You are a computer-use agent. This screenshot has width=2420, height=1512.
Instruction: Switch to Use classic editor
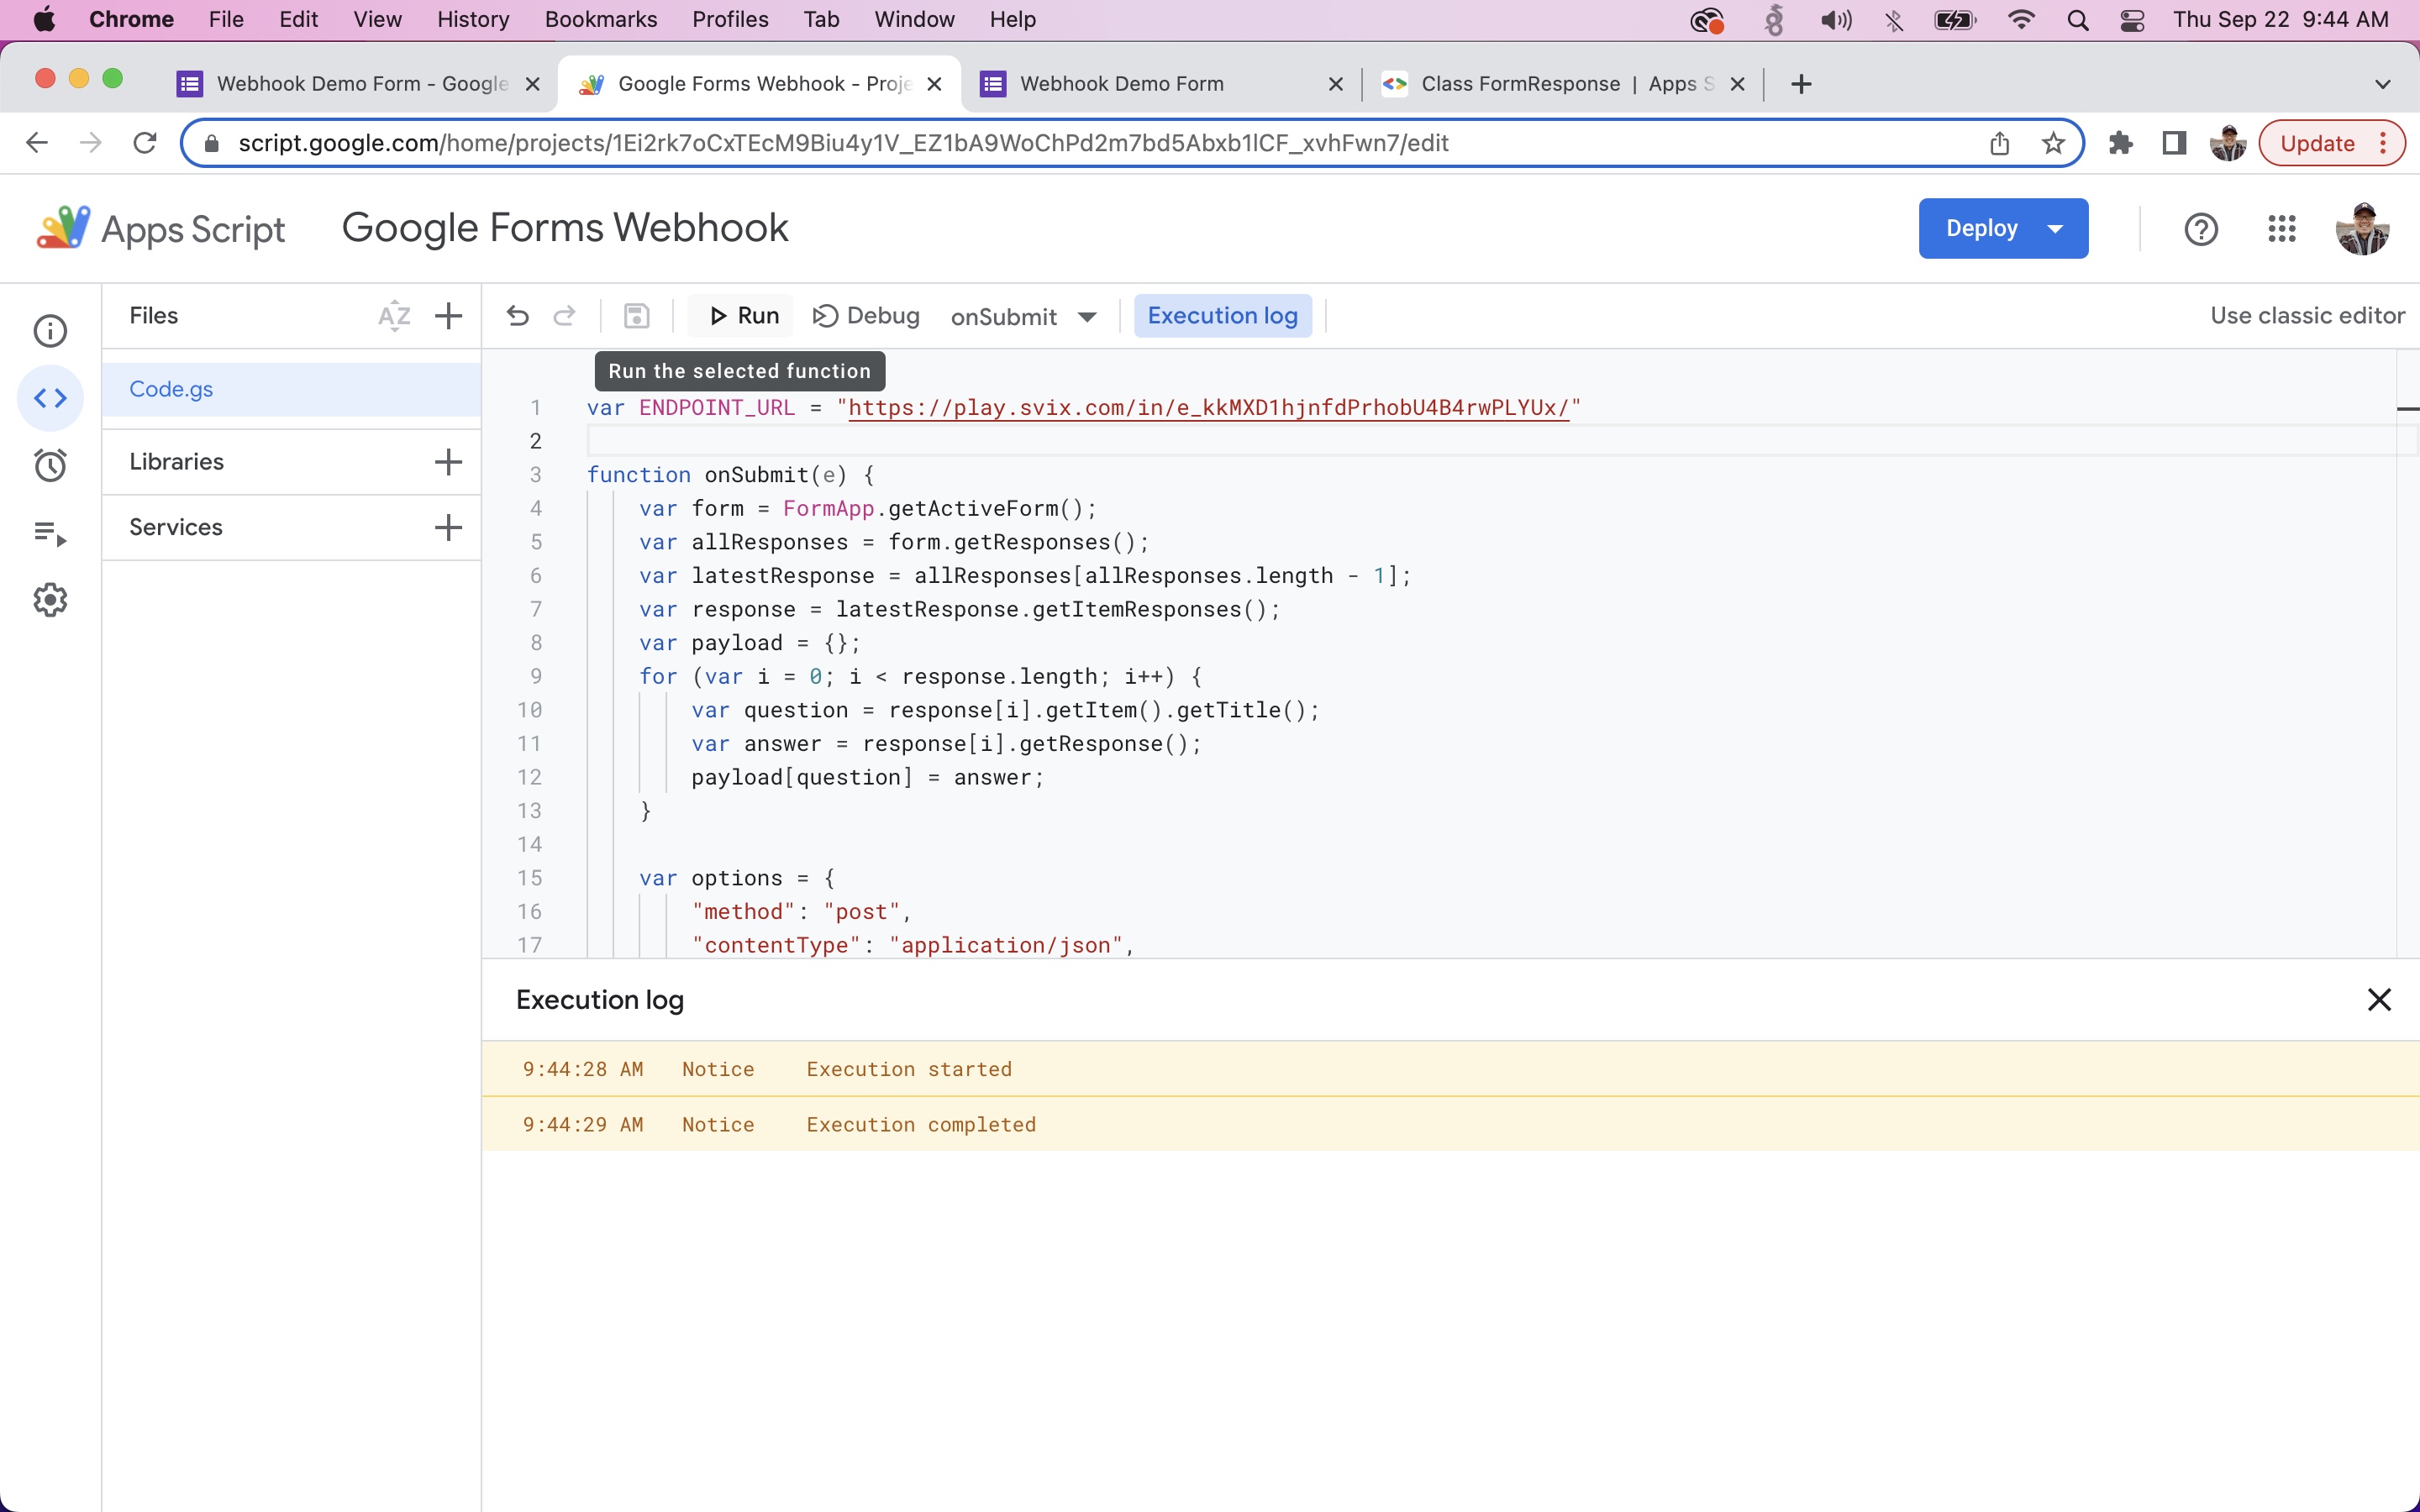(x=2307, y=316)
